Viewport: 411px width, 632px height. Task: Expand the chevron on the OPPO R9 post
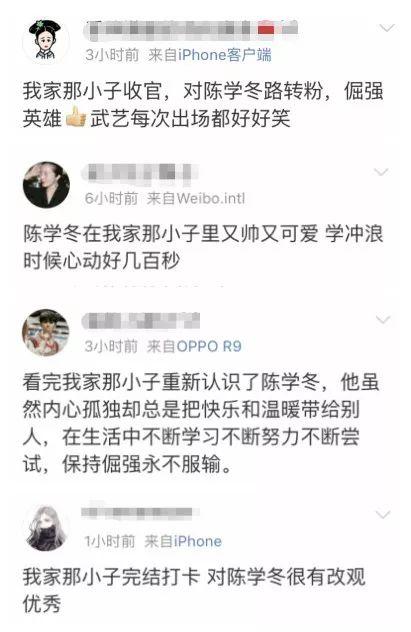[x=383, y=320]
